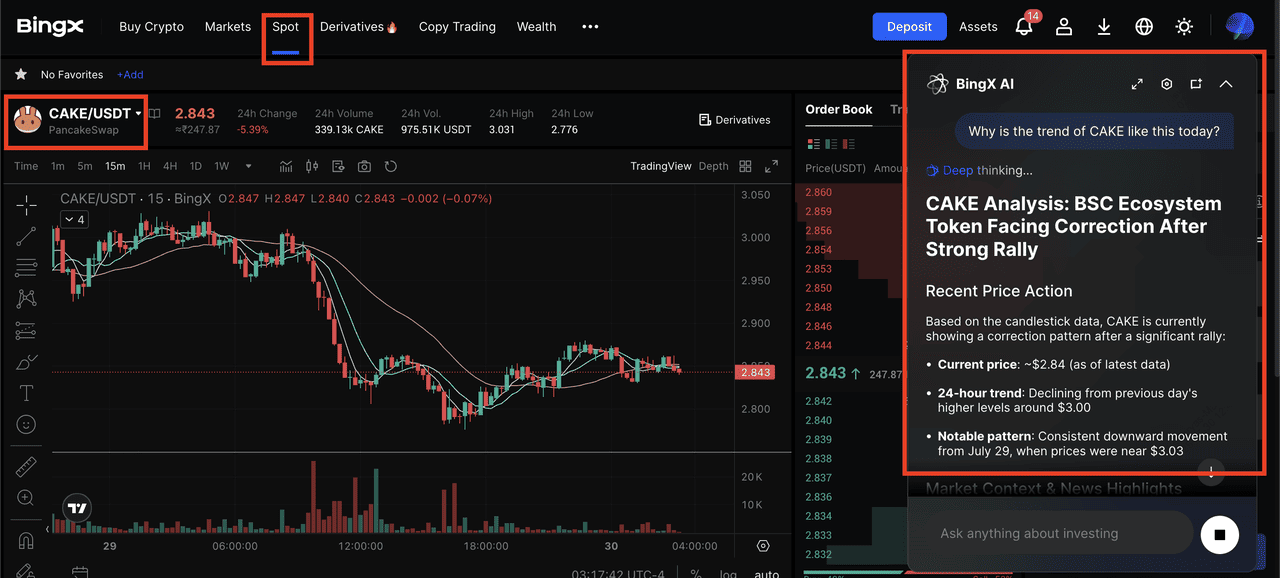
Task: Open chart settings hexagon icon
Action: pos(764,546)
